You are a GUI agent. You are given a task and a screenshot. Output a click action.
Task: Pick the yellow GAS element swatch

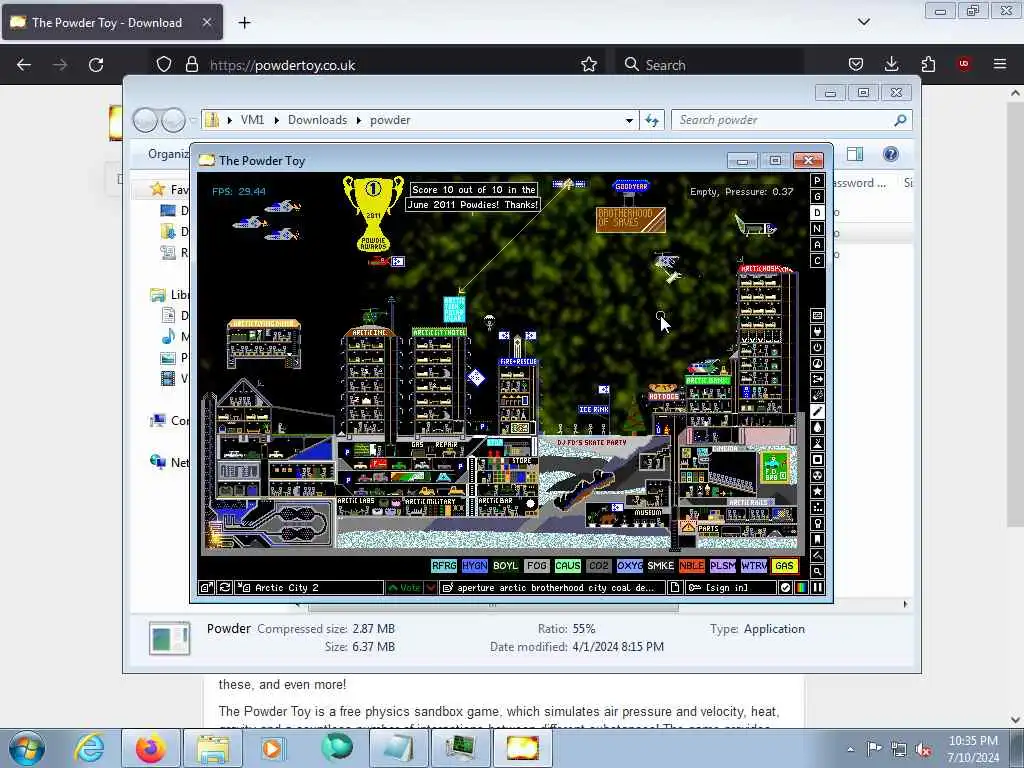pos(784,566)
